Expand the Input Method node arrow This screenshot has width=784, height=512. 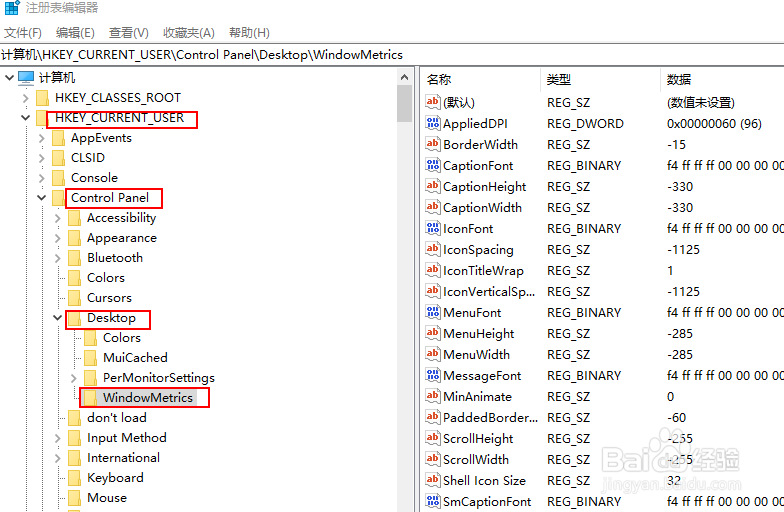[x=58, y=438]
